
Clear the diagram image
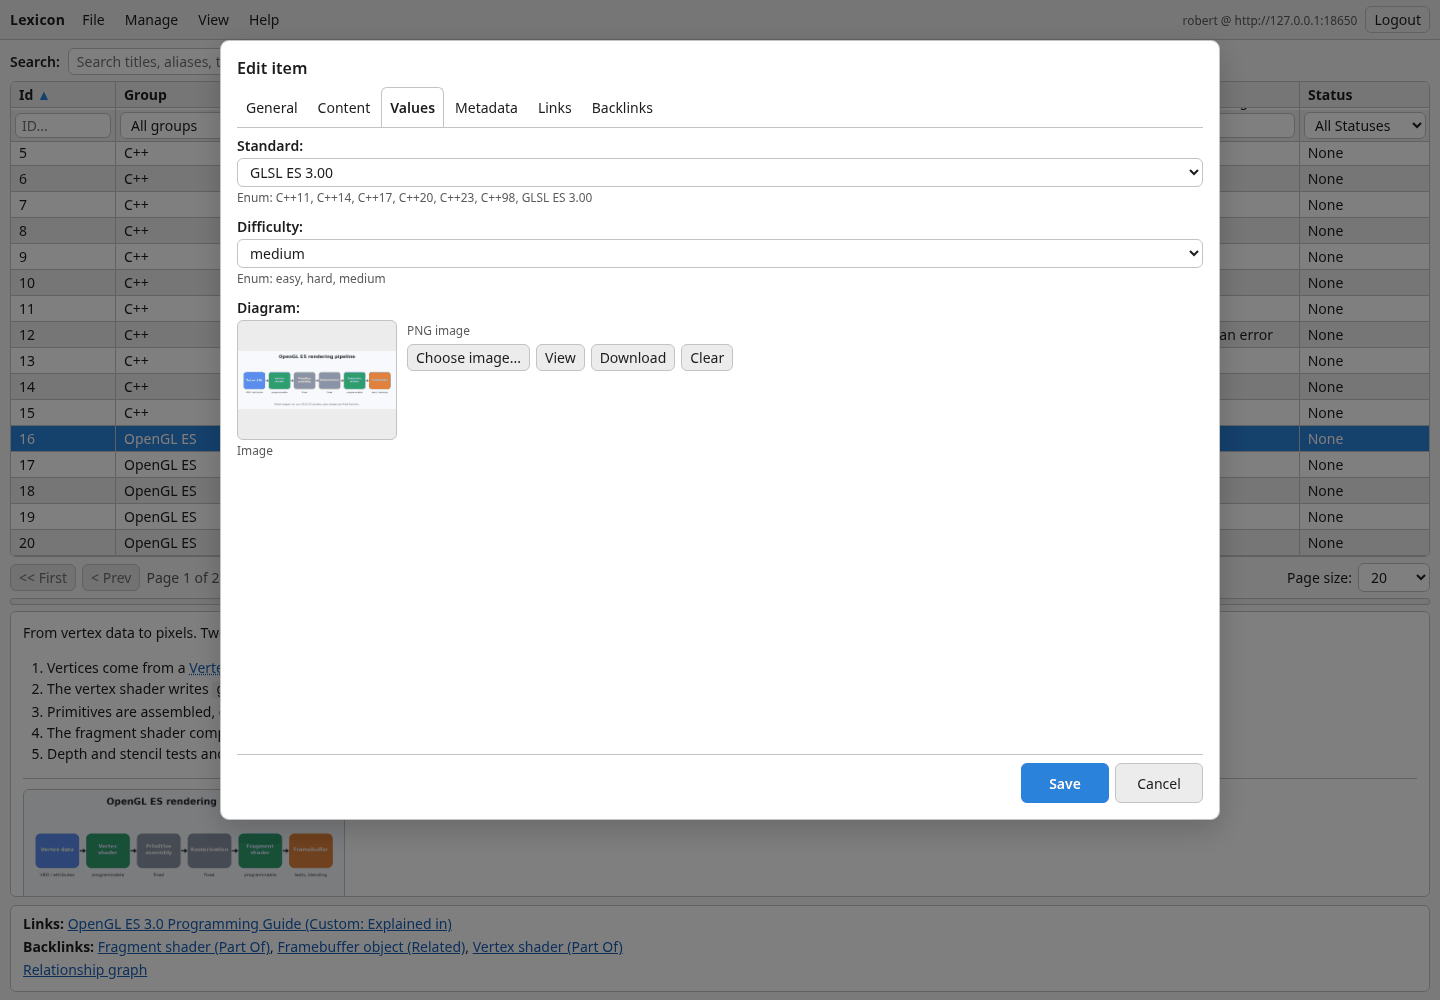point(707,358)
